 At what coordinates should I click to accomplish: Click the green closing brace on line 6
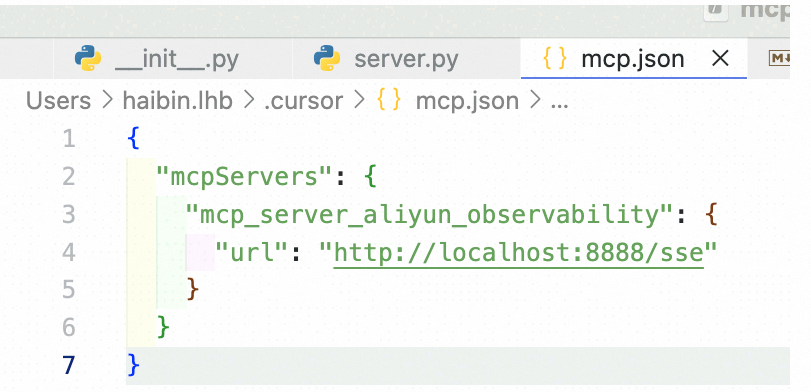coord(163,328)
